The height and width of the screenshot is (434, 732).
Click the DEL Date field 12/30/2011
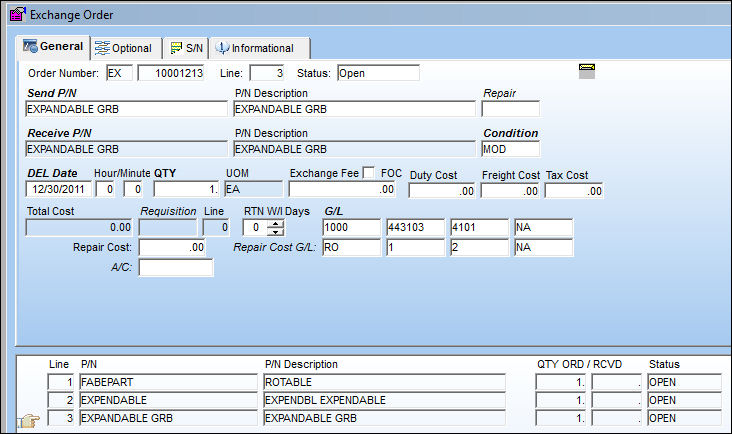(x=58, y=189)
